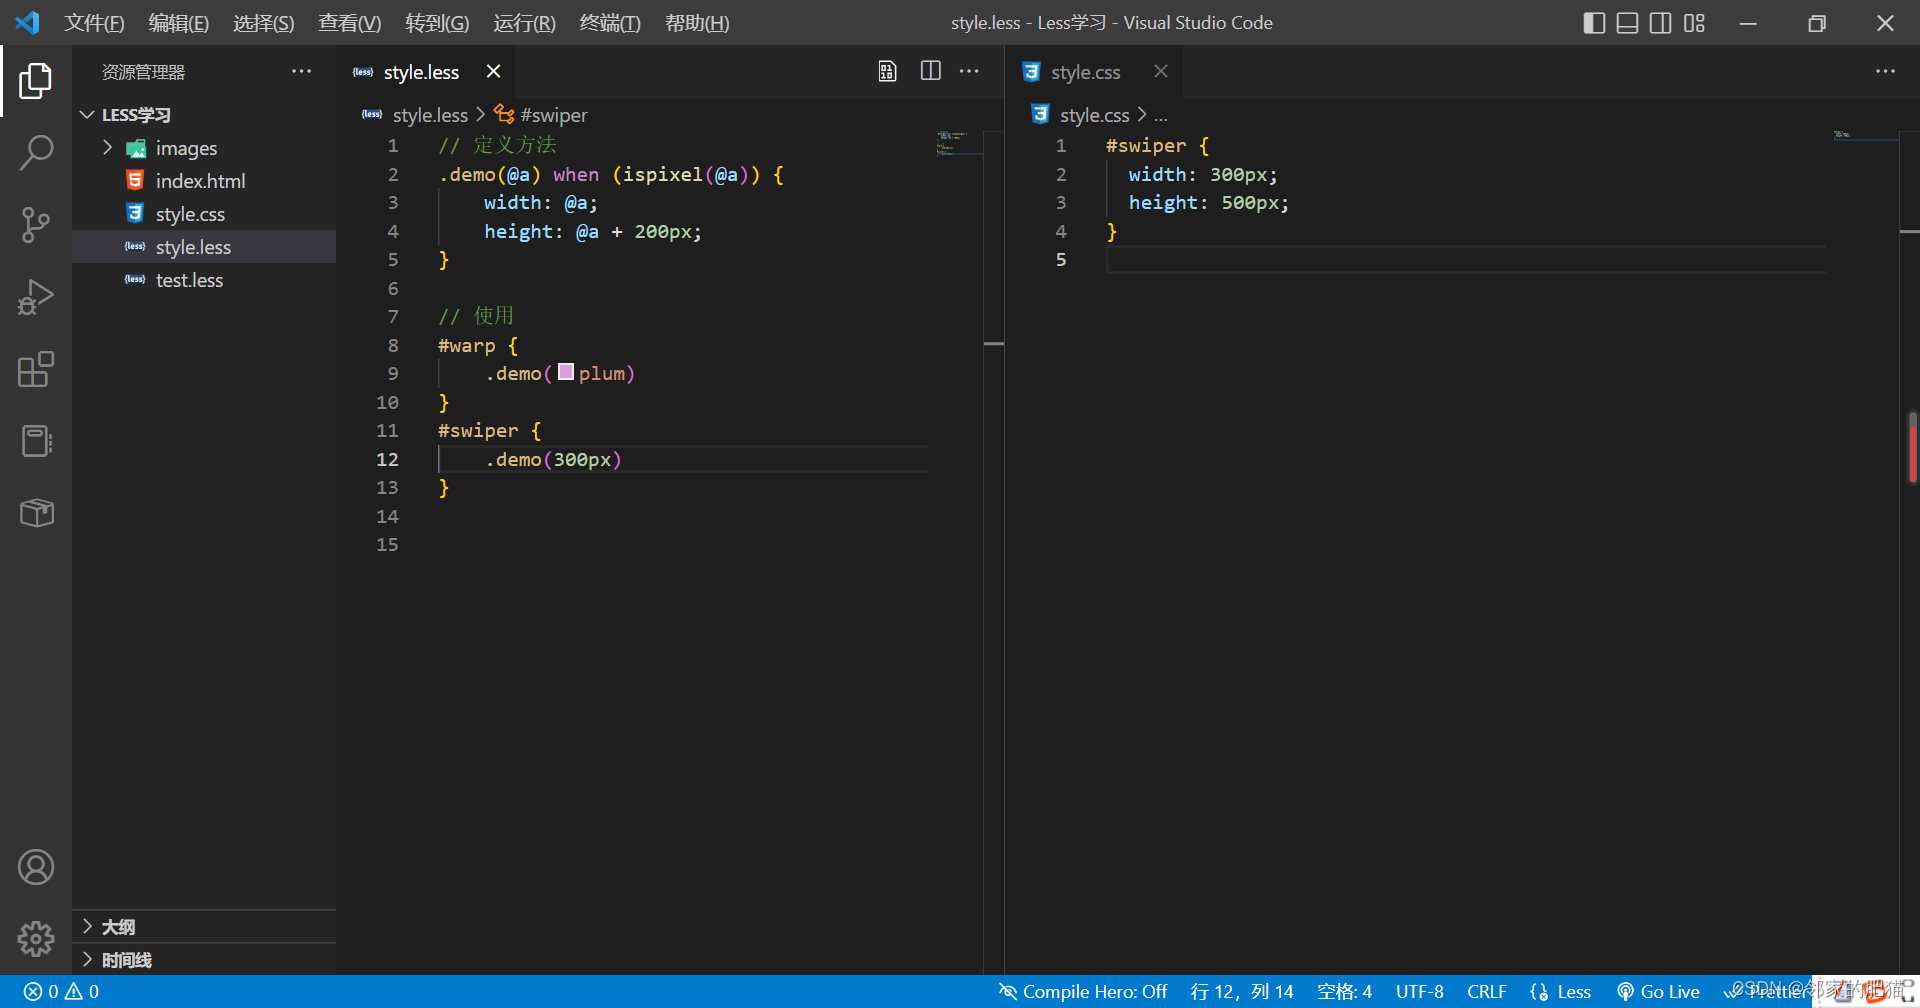Image resolution: width=1920 pixels, height=1008 pixels.
Task: Open the package box icon in activity bar
Action: (36, 513)
